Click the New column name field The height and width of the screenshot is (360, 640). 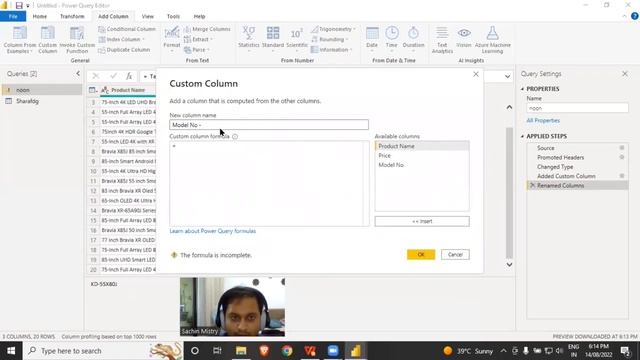pos(269,125)
